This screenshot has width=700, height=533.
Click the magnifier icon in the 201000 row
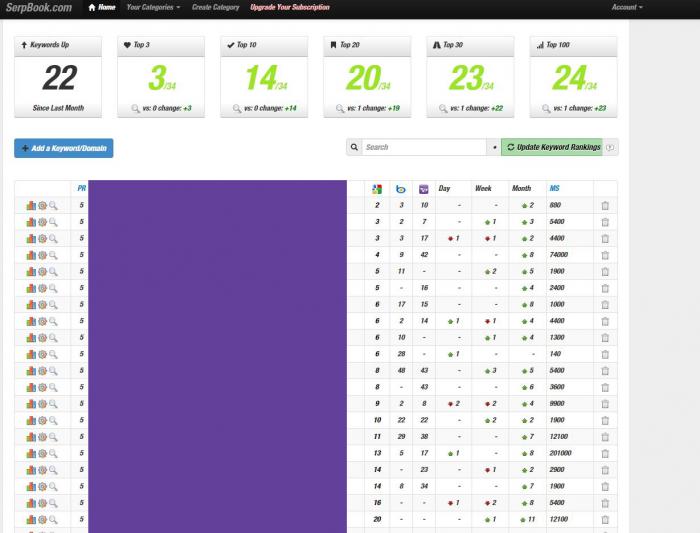click(53, 453)
